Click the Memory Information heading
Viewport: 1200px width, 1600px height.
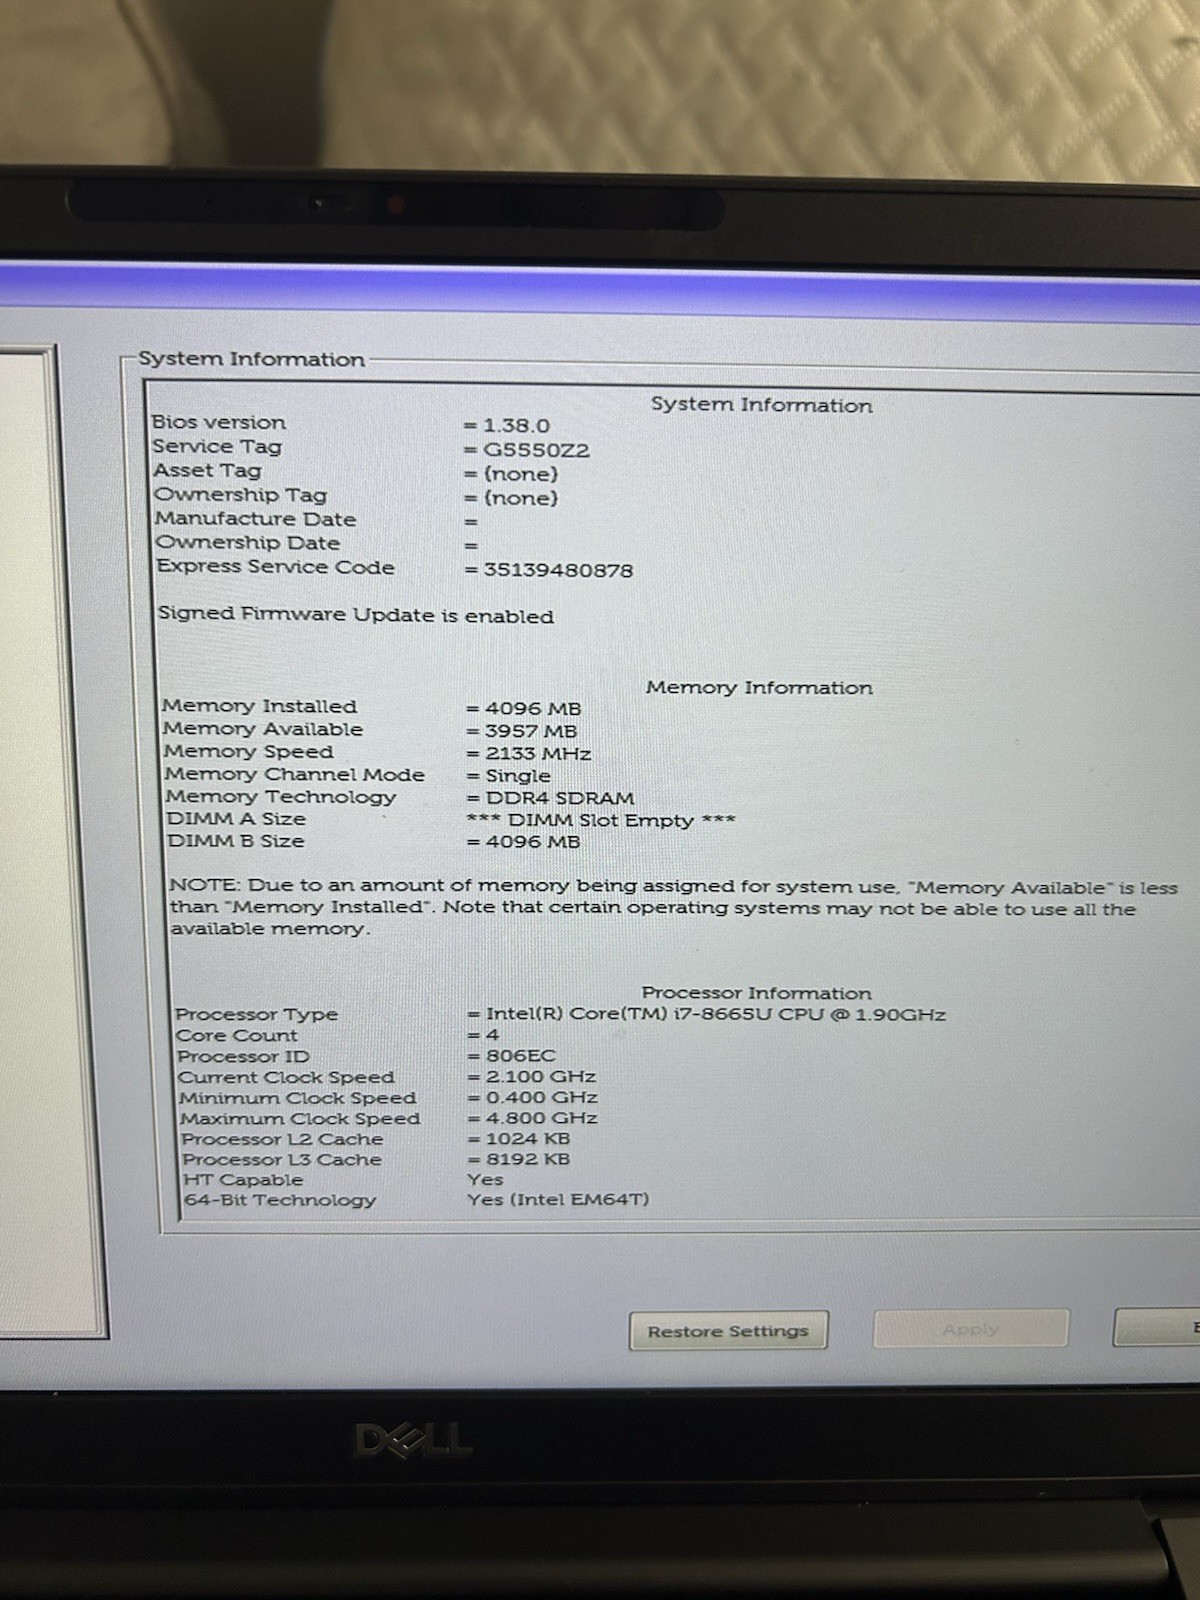pos(759,687)
